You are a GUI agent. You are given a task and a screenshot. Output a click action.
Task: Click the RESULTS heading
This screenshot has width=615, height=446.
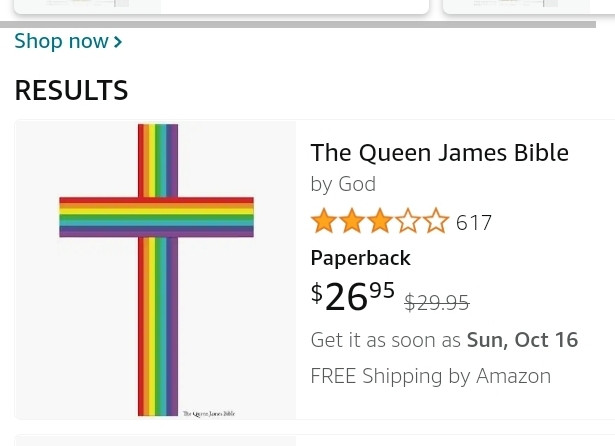(71, 91)
